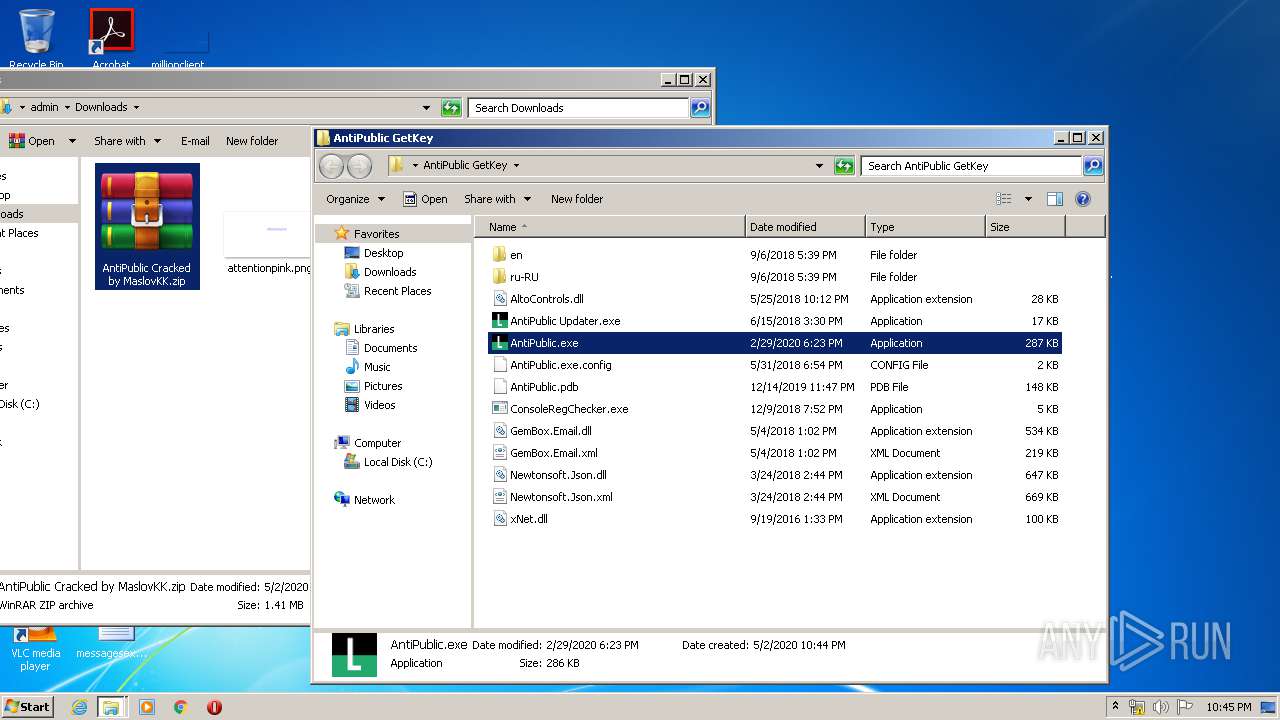Select ConsoleRegChecker.exe
1280x720 pixels.
tap(775, 409)
